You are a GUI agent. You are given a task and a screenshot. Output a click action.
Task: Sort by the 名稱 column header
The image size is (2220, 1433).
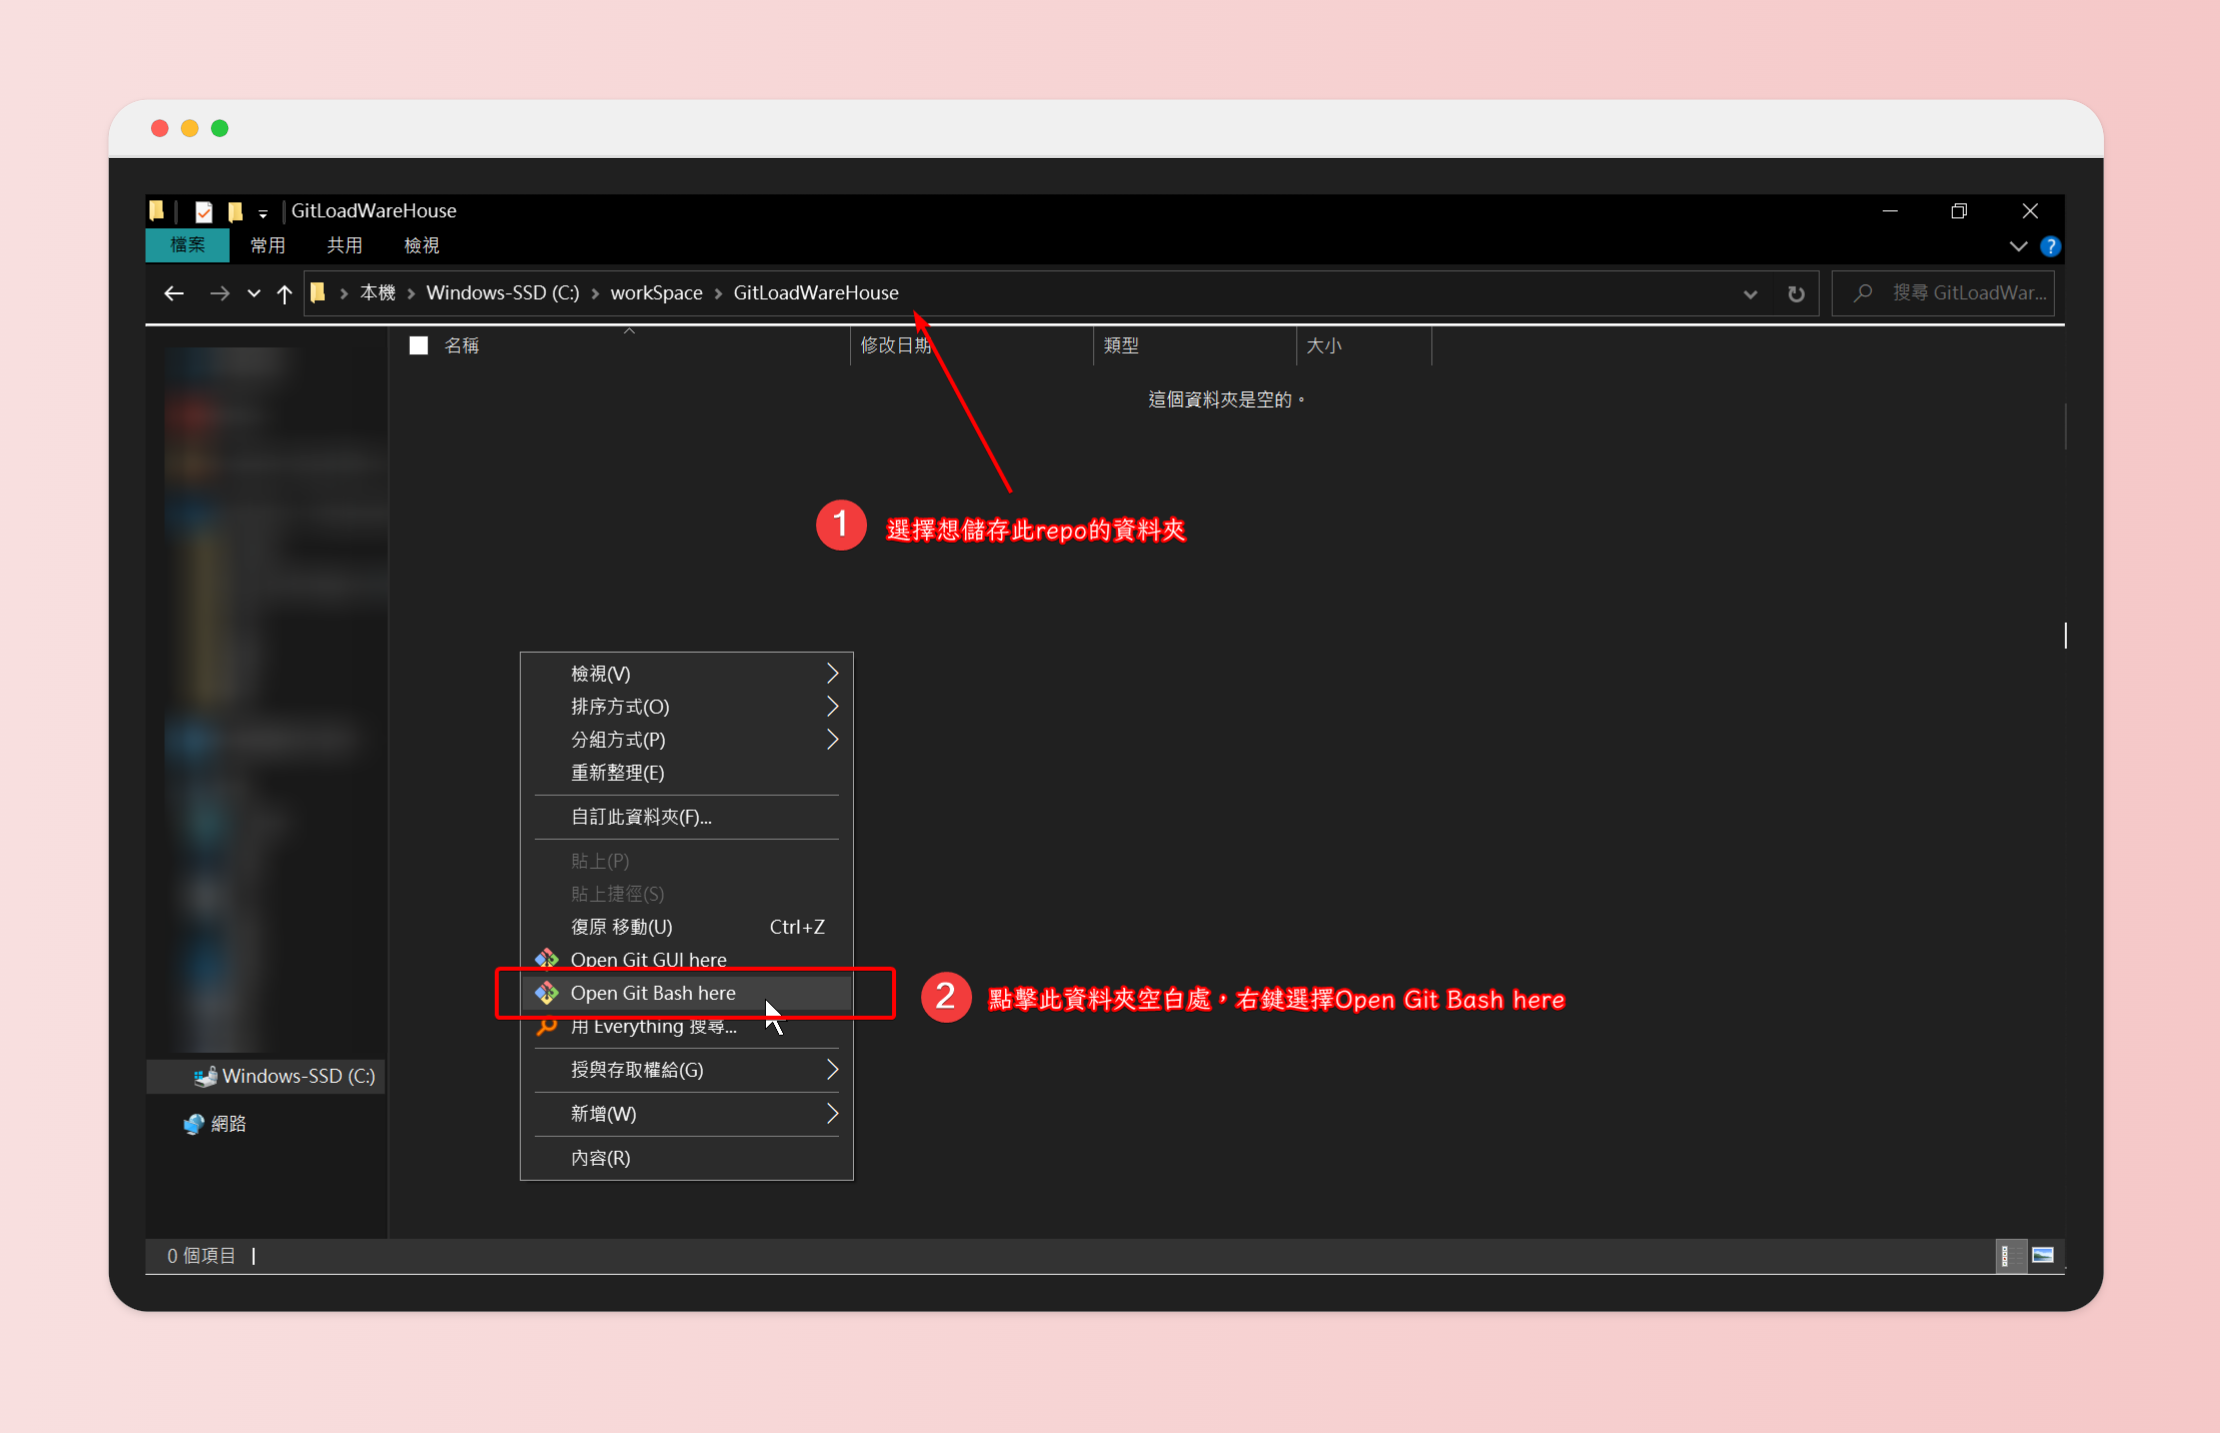(461, 346)
